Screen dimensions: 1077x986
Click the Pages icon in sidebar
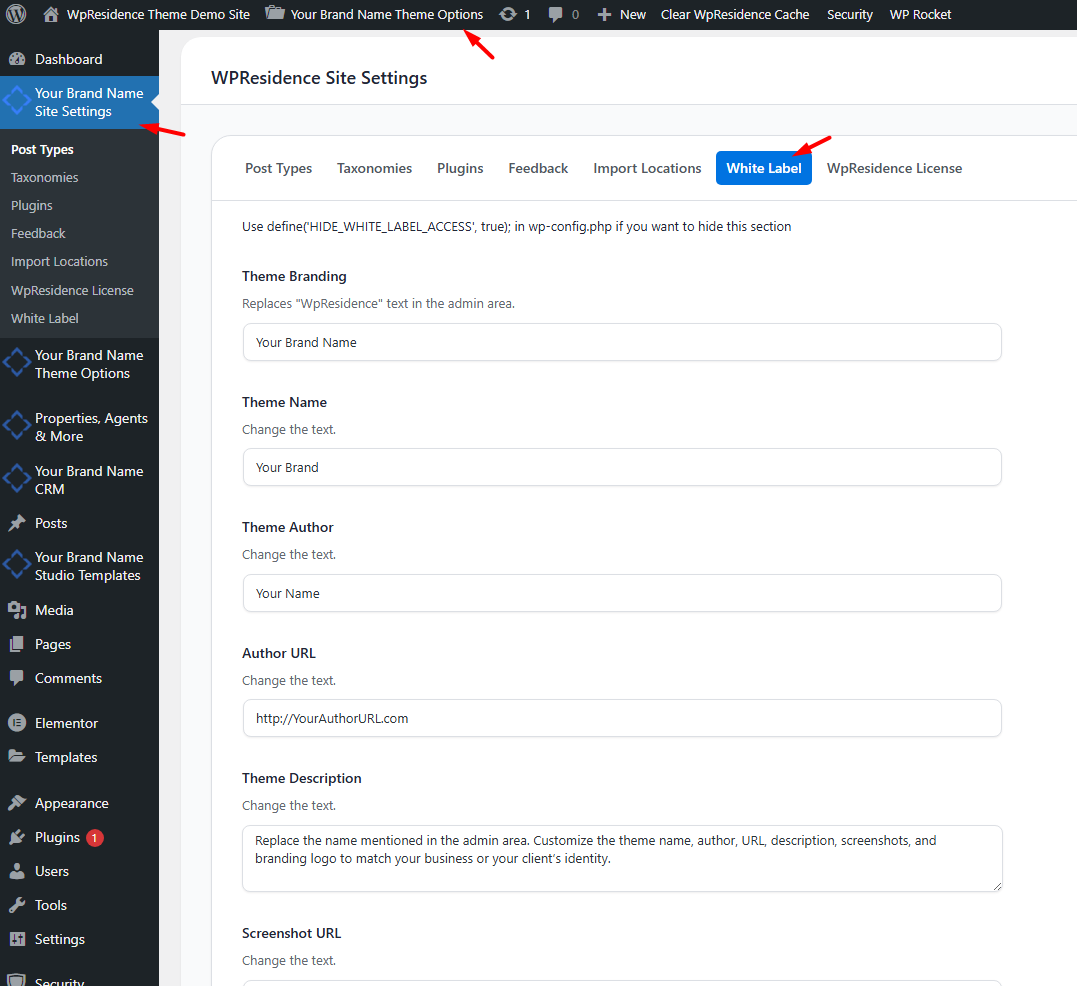17,644
